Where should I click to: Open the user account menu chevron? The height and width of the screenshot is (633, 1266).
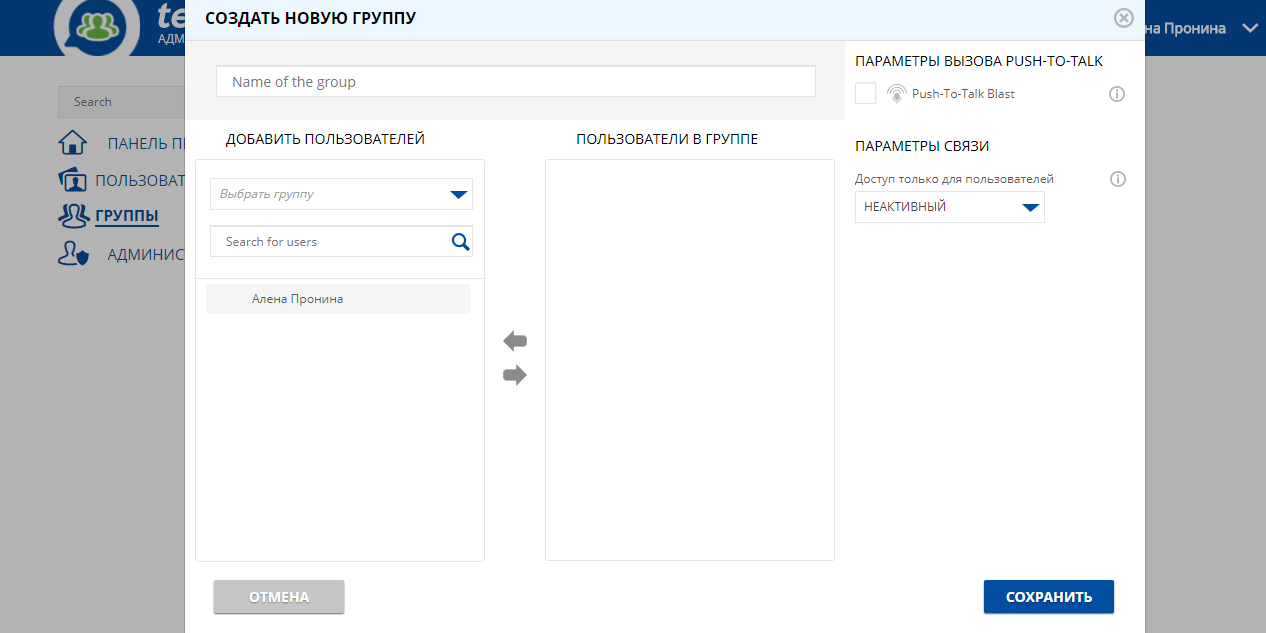(1249, 28)
